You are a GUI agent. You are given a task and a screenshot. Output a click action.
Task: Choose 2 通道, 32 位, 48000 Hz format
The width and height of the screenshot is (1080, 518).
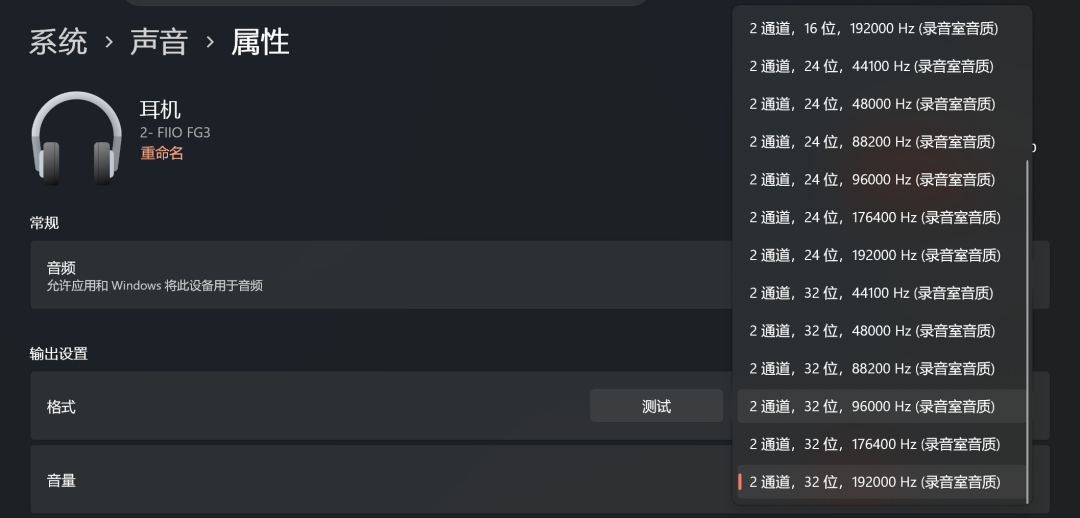point(882,331)
